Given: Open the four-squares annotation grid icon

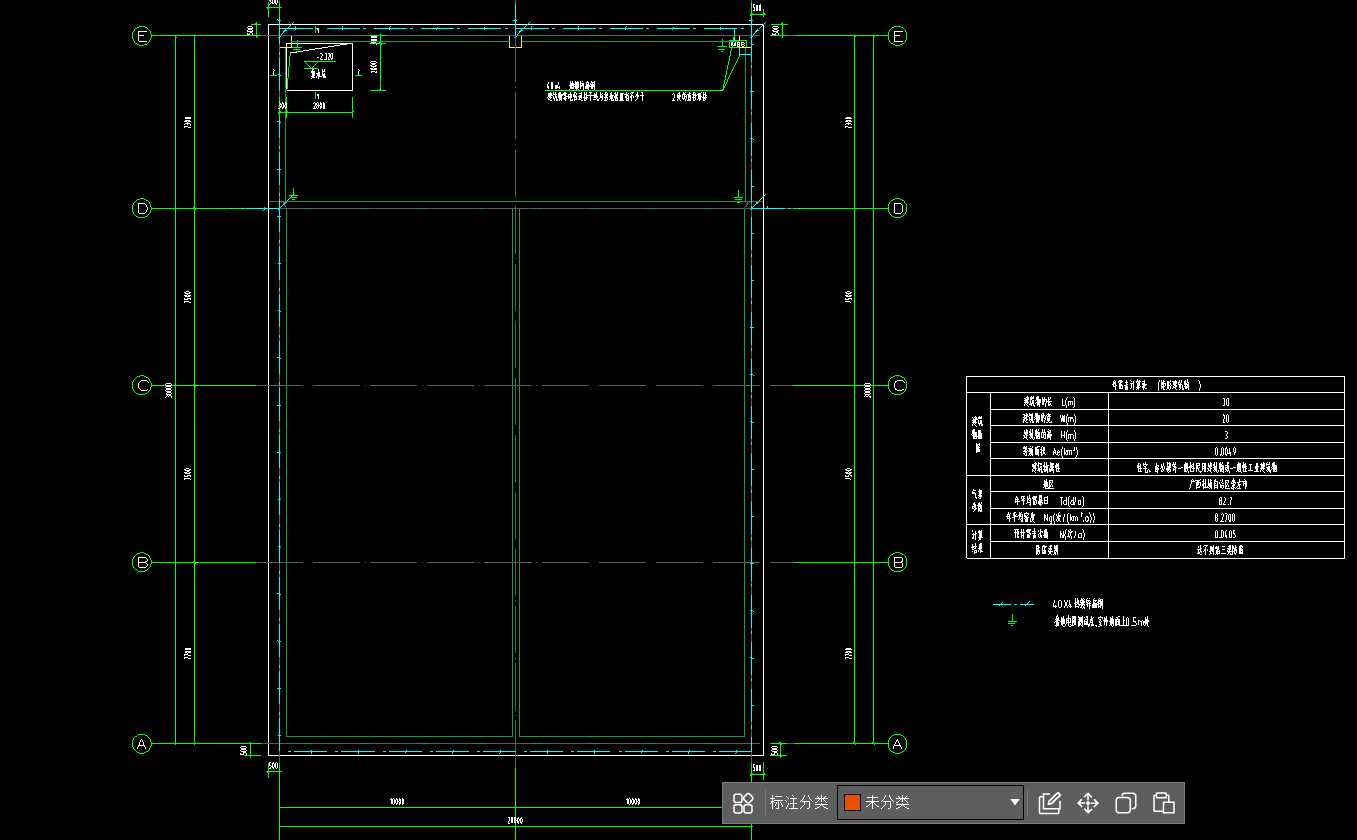Looking at the screenshot, I should pyautogui.click(x=743, y=803).
